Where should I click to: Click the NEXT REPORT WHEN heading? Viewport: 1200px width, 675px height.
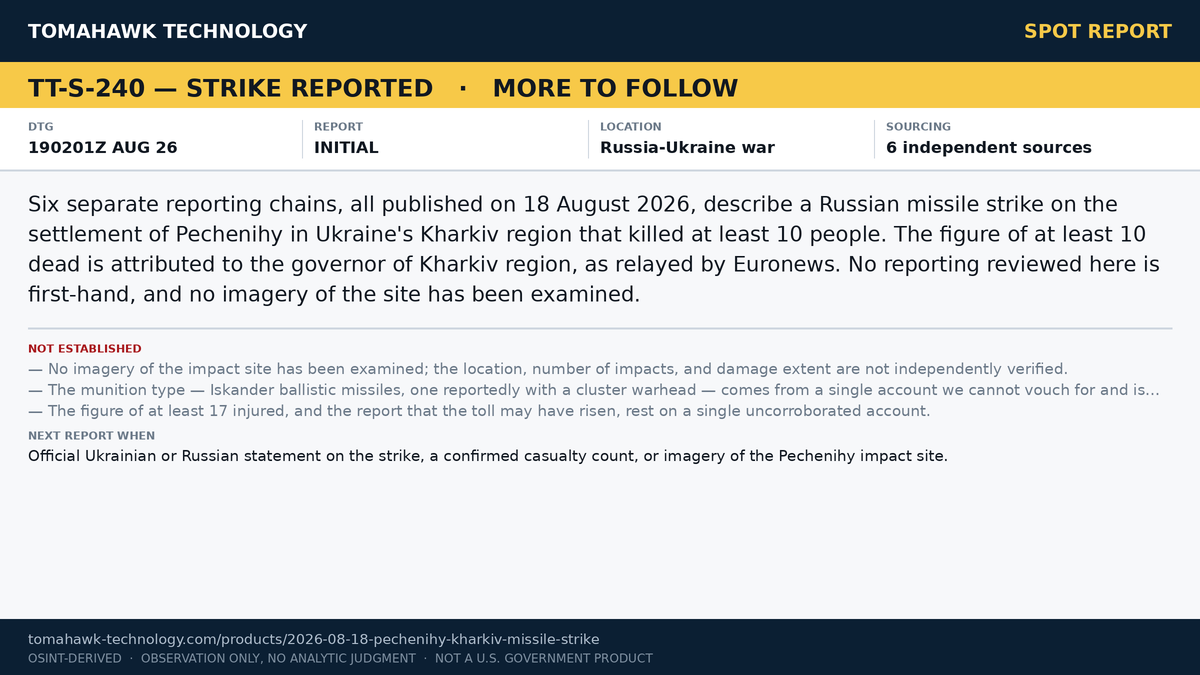click(x=91, y=436)
